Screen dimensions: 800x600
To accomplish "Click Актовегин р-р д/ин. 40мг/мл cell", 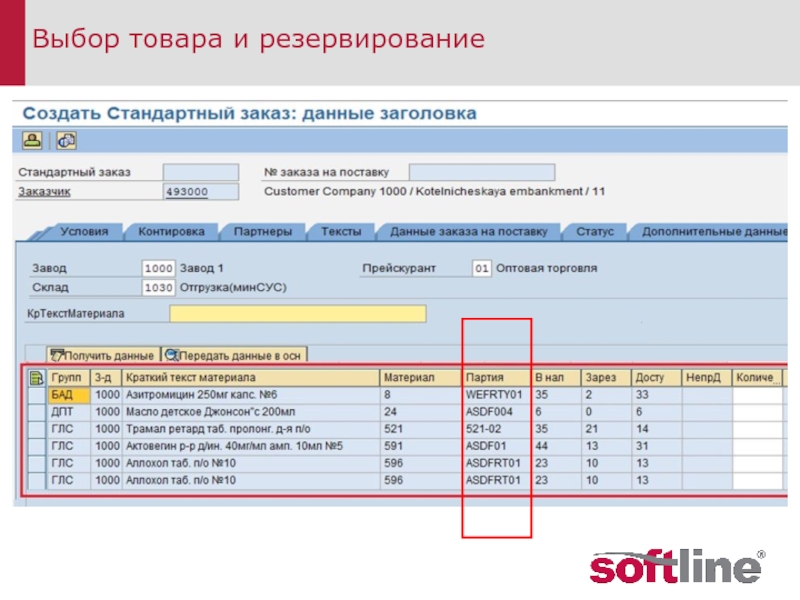I will point(251,446).
